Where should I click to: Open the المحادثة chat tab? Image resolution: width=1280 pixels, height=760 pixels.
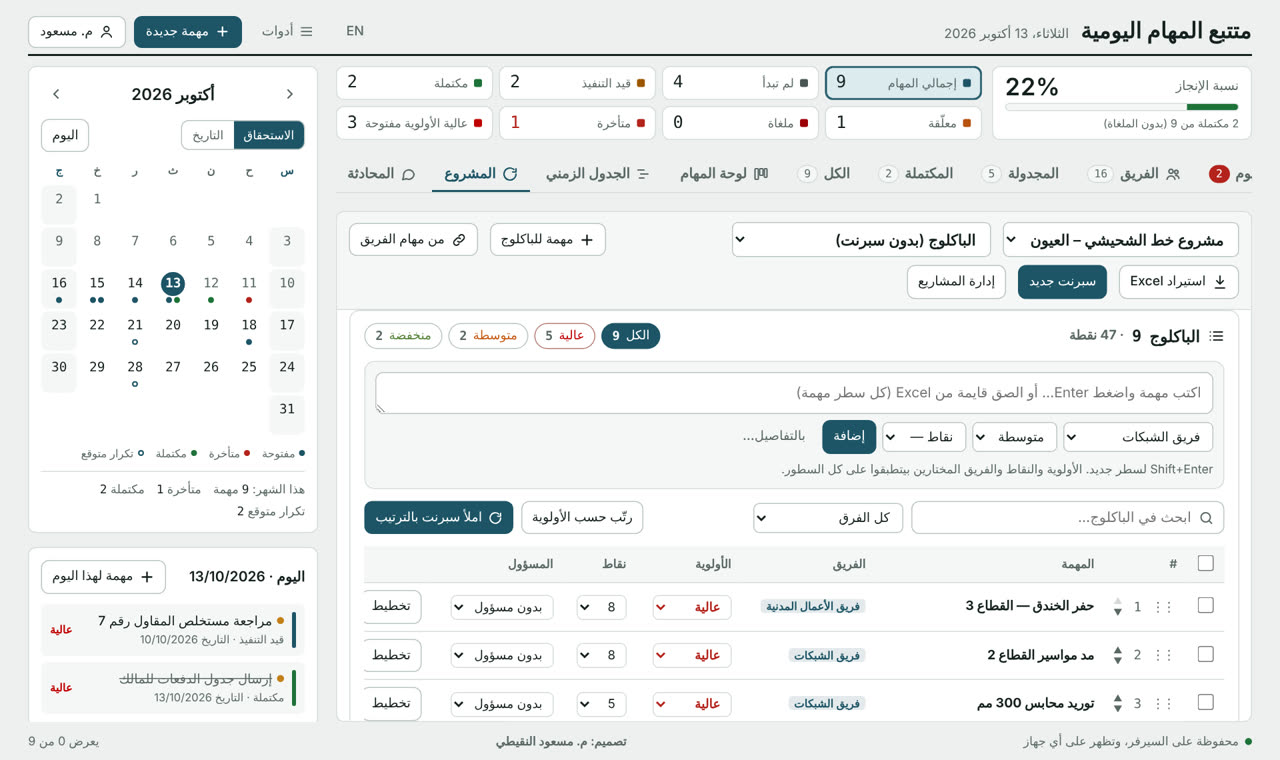(x=381, y=173)
